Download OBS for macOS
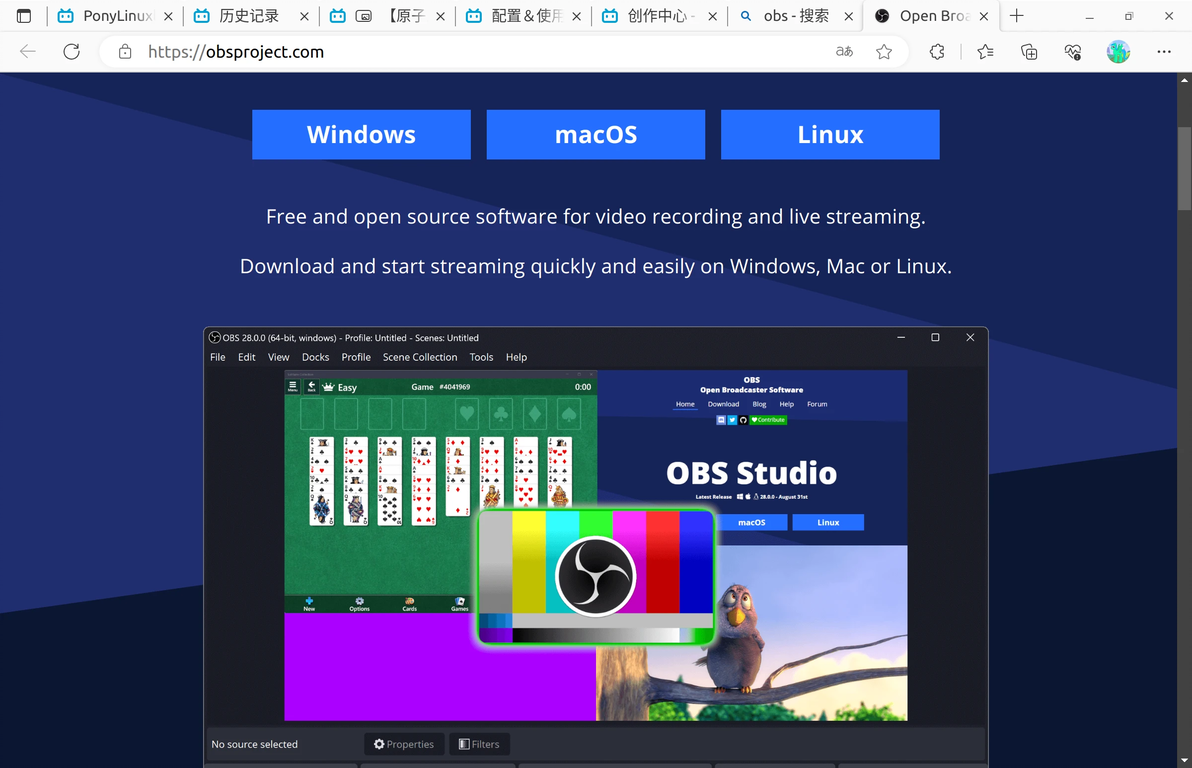This screenshot has height=768, width=1192. pyautogui.click(x=596, y=135)
